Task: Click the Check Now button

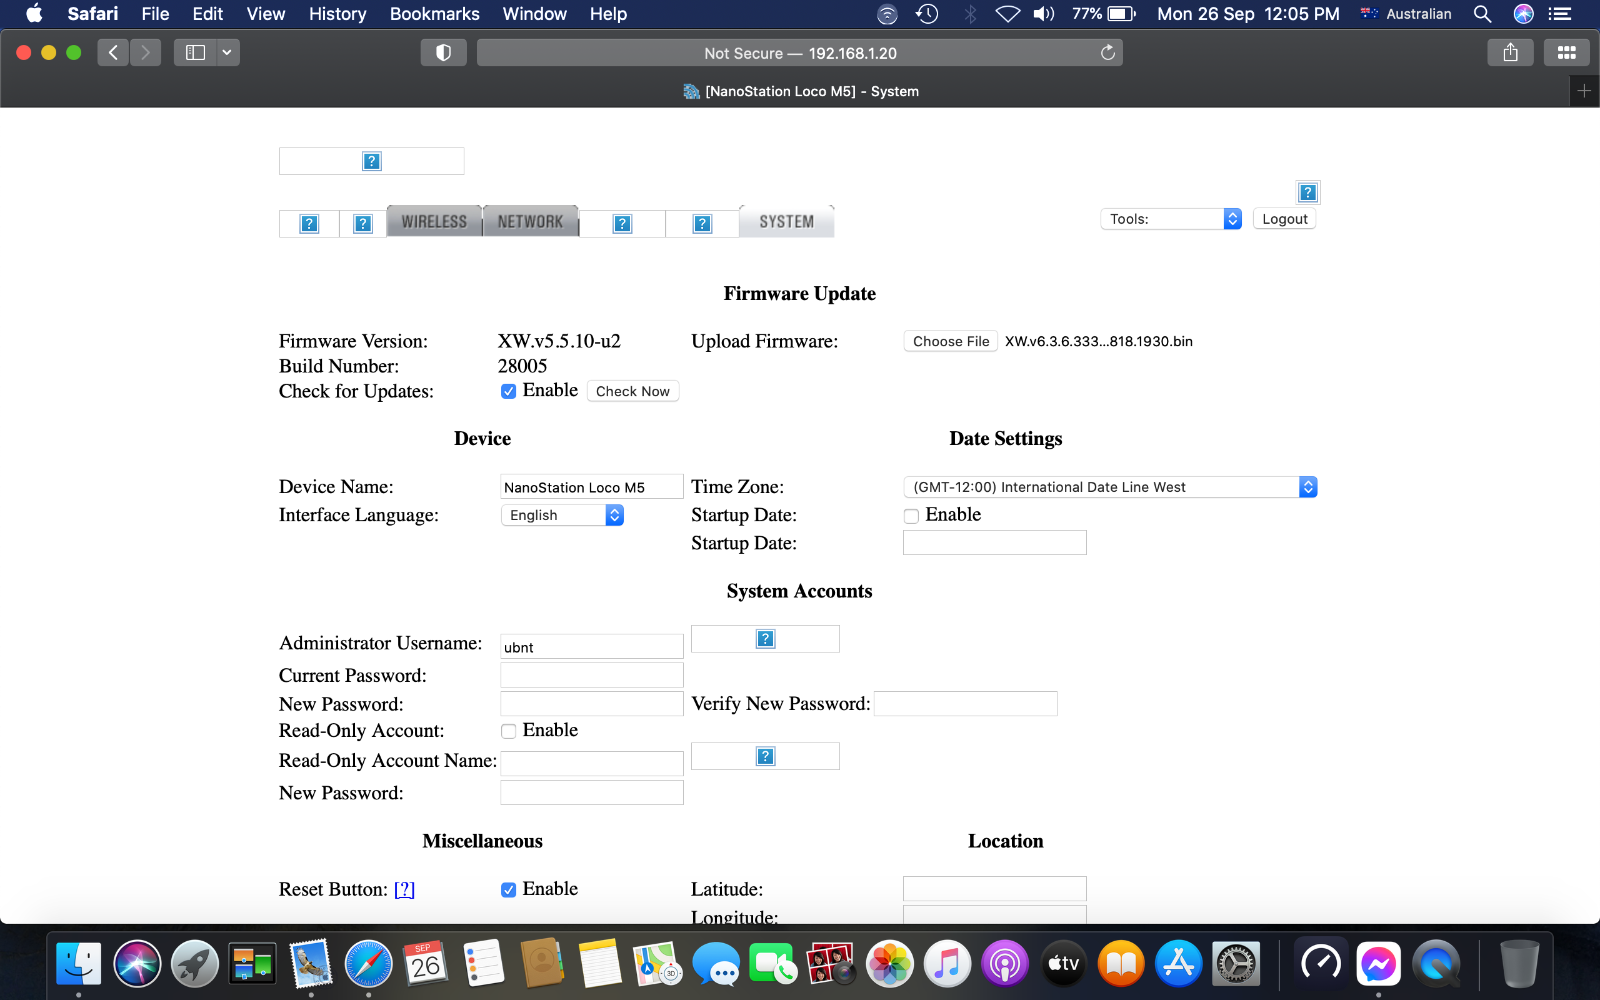Action: [632, 391]
